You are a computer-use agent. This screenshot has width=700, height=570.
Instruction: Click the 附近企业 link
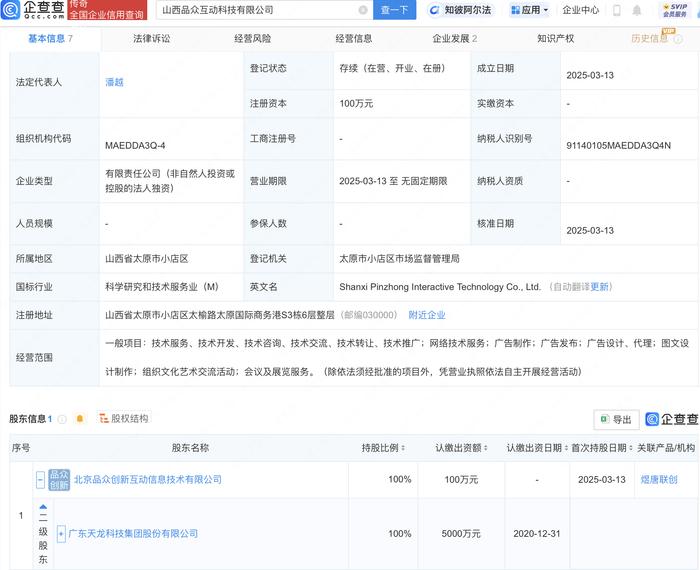pos(427,315)
